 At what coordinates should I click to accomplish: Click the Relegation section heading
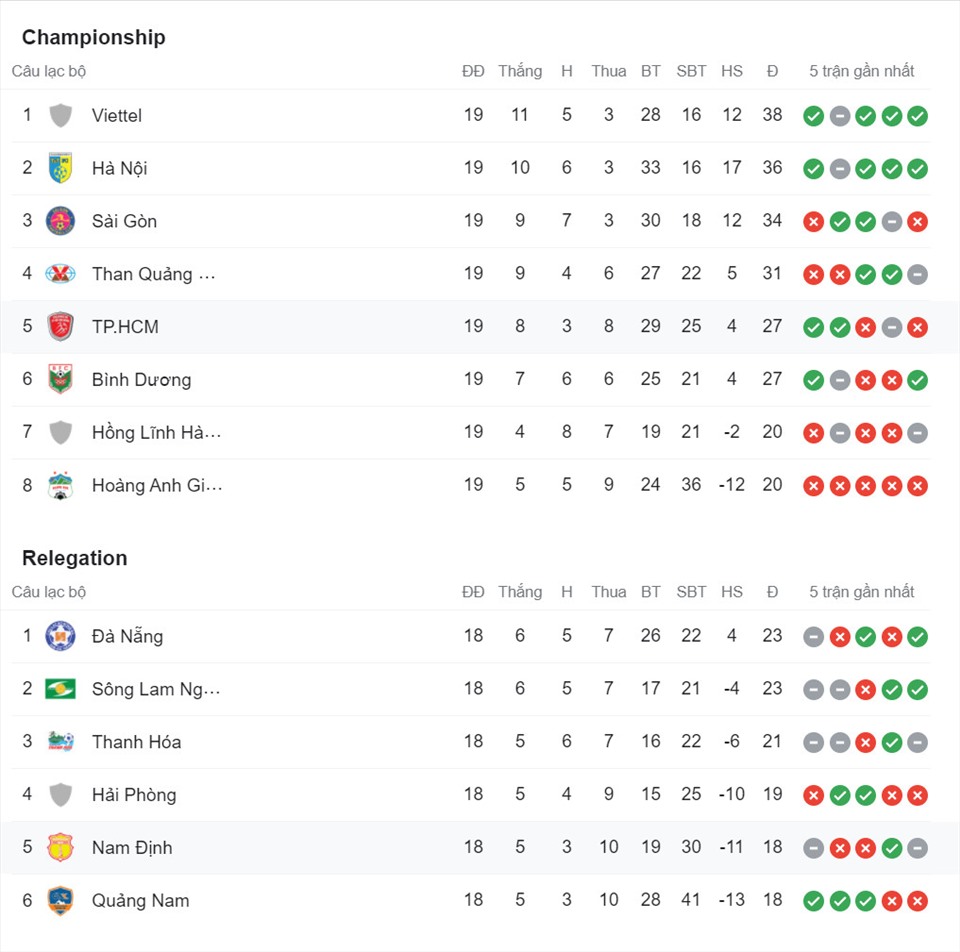click(75, 558)
